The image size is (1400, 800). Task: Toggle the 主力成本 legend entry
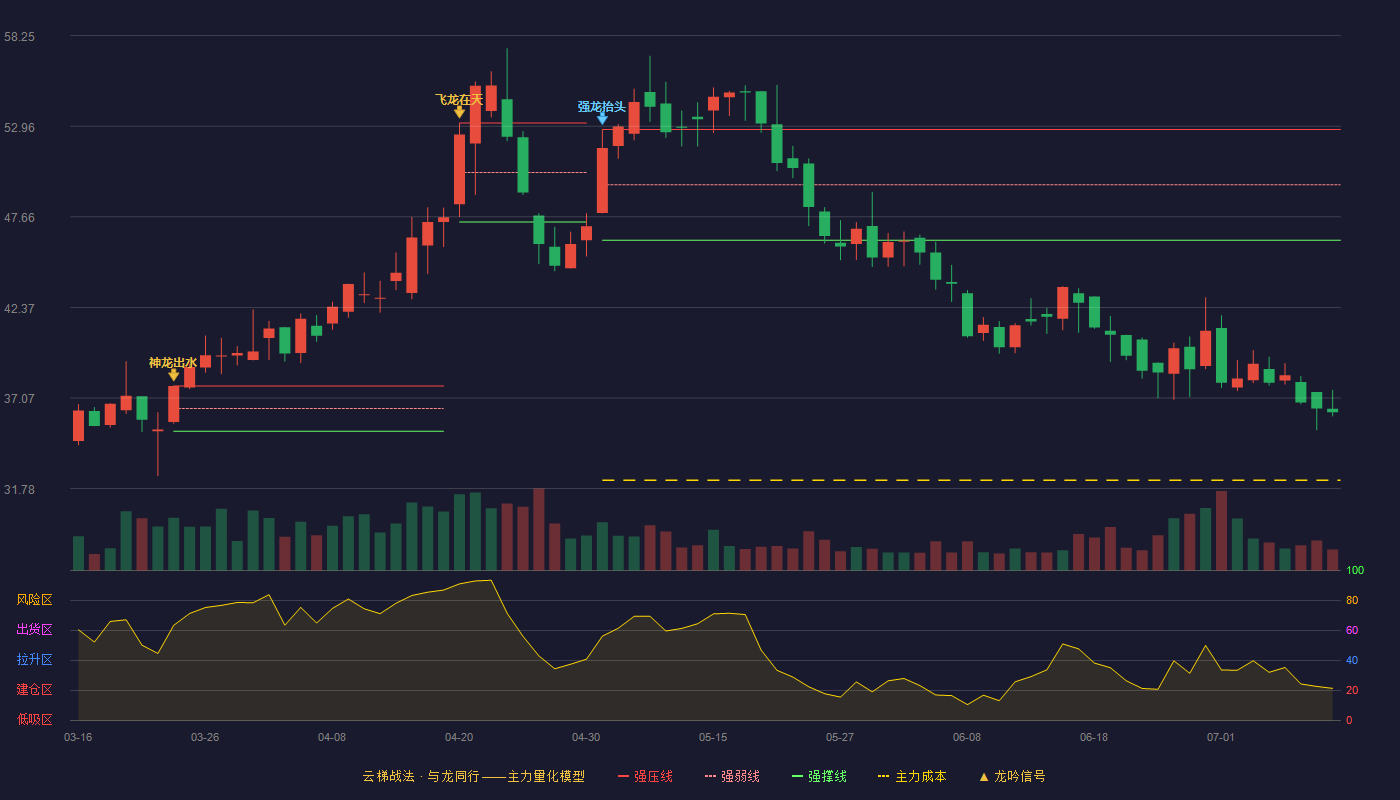point(911,776)
